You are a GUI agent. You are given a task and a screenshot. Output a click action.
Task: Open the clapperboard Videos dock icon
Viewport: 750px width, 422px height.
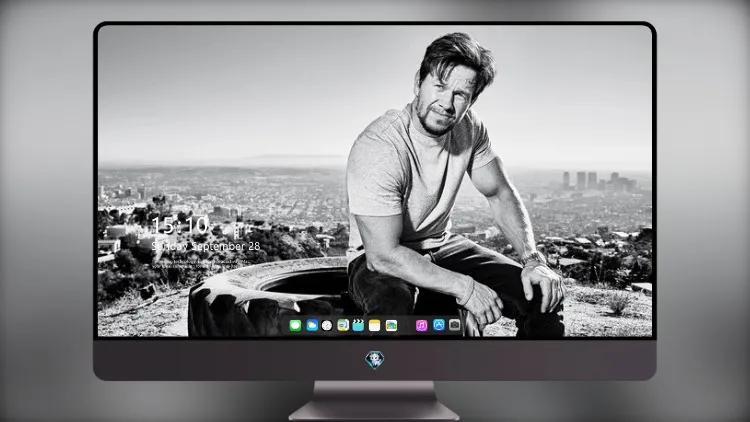tap(358, 325)
